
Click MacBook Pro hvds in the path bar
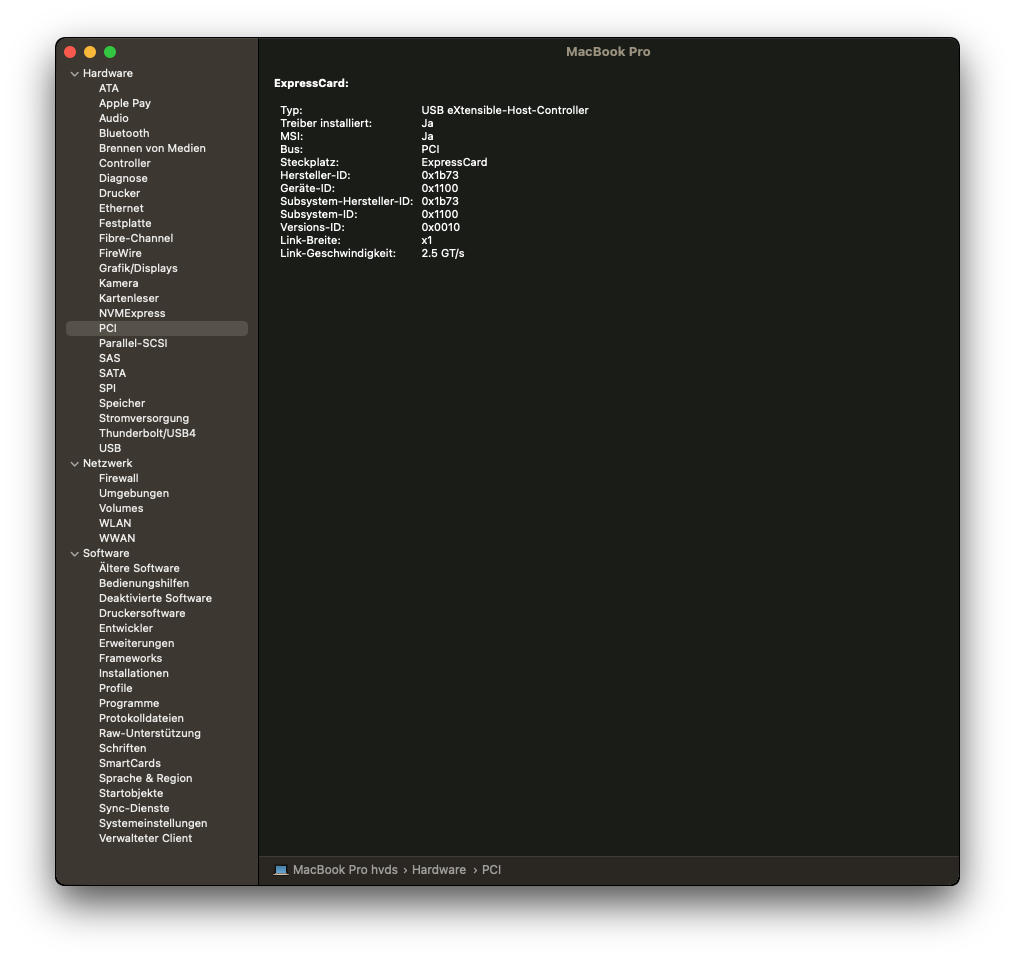[x=345, y=870]
